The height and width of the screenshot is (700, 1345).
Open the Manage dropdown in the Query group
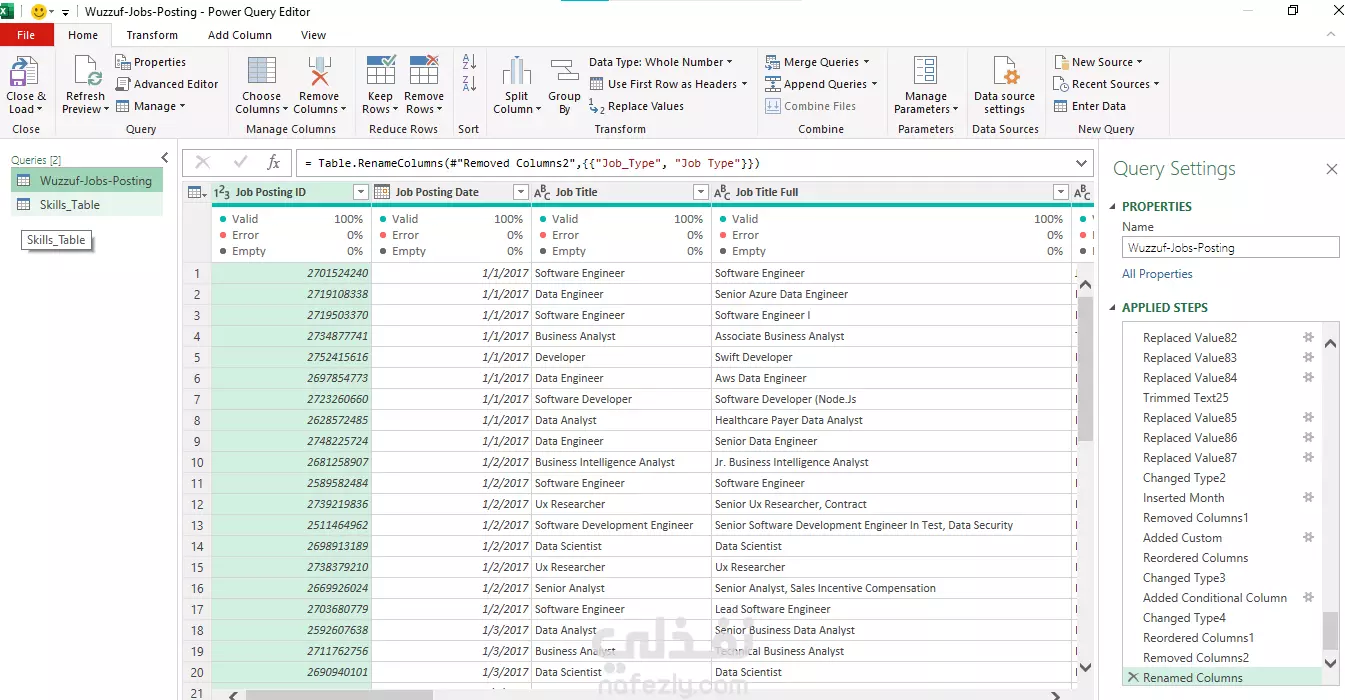click(x=151, y=106)
